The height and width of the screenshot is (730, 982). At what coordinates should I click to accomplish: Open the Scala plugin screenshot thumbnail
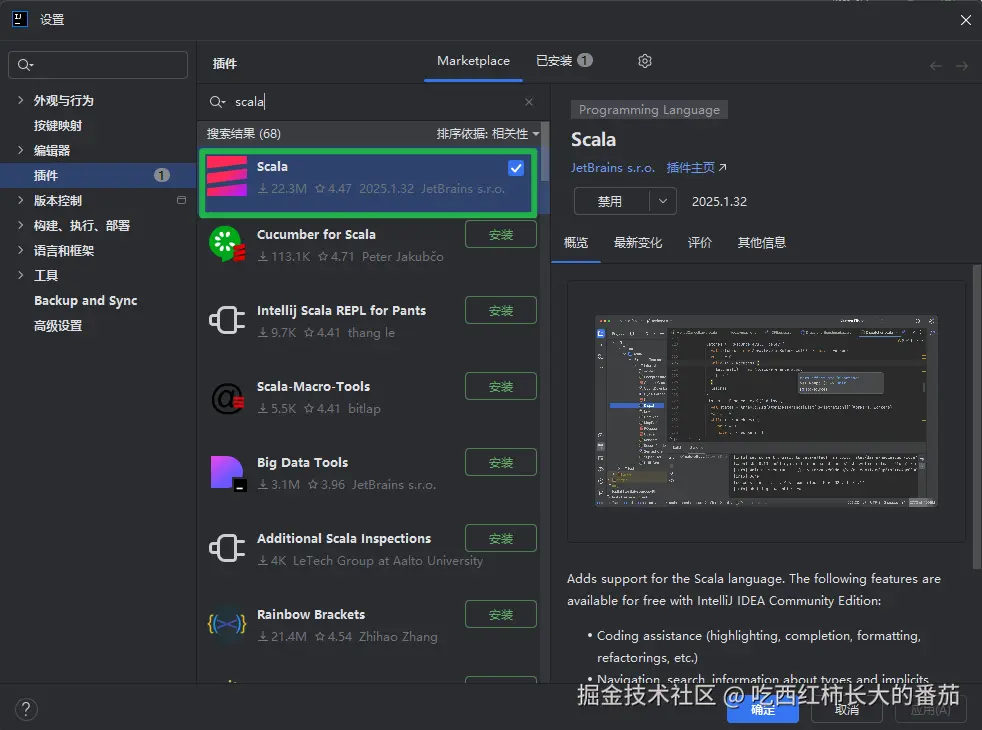(766, 411)
